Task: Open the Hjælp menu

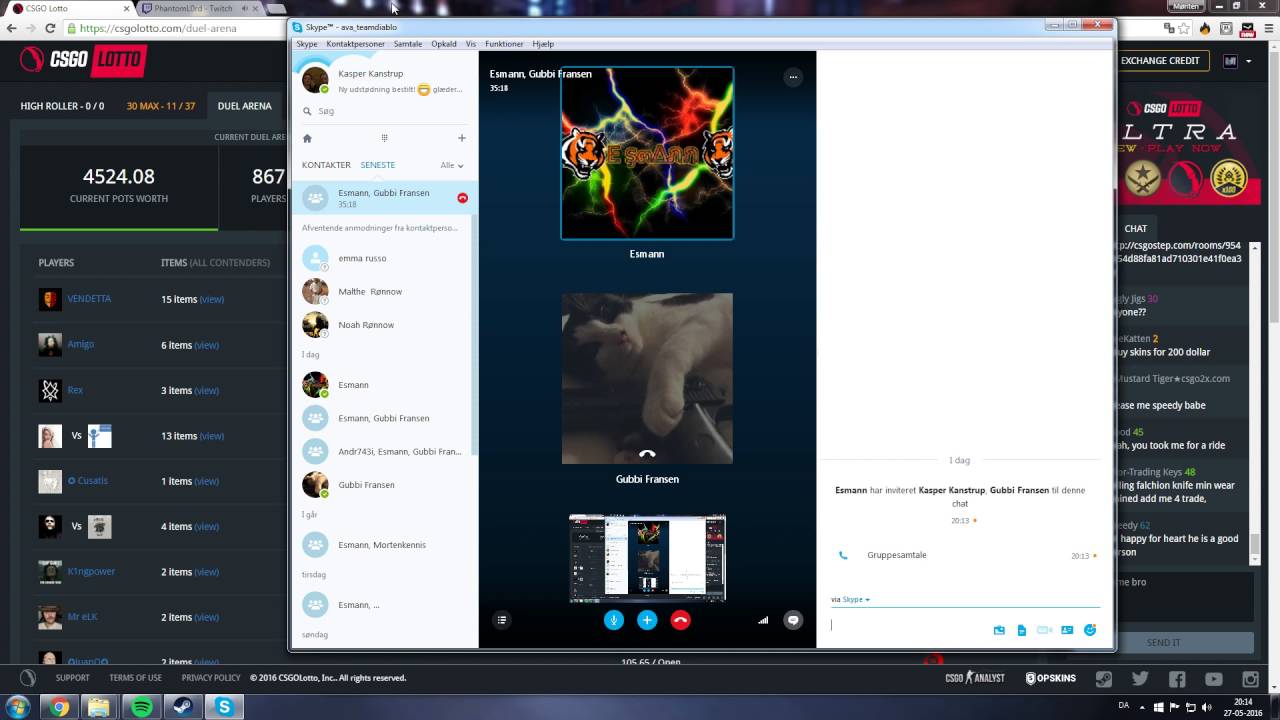Action: point(543,44)
